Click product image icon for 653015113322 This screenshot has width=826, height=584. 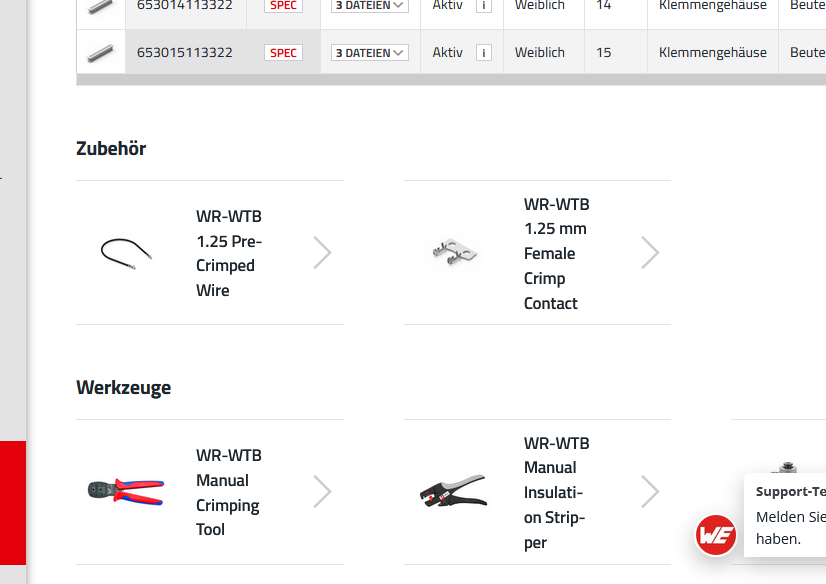(x=99, y=53)
